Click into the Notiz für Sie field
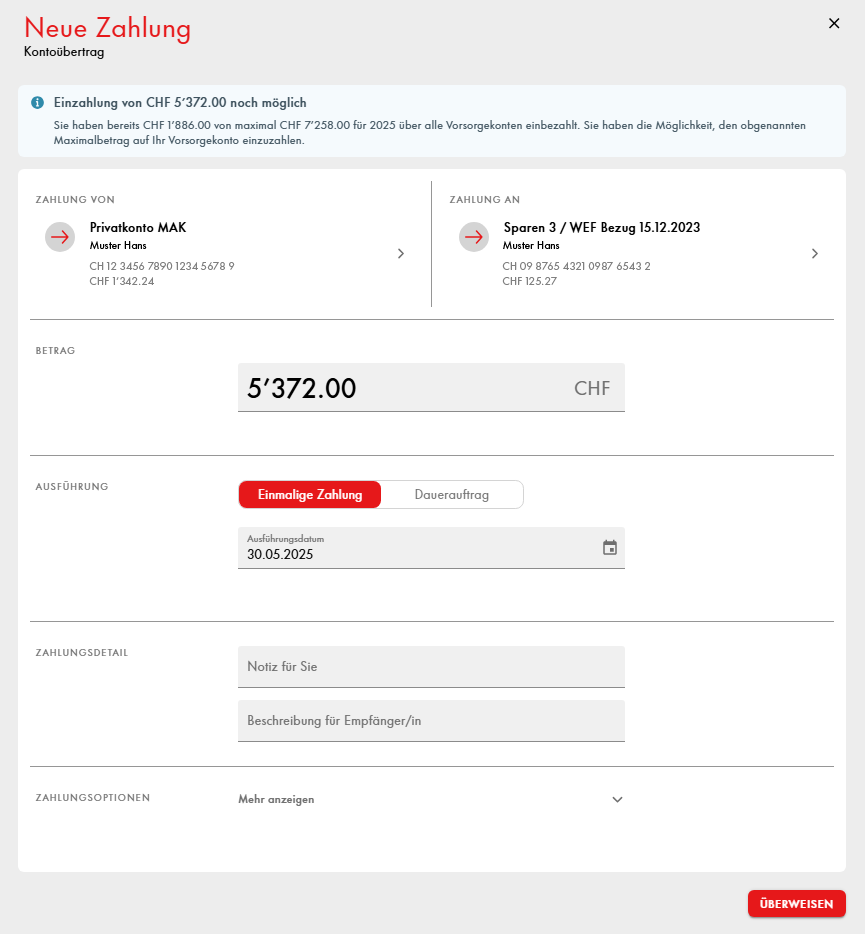Image resolution: width=865 pixels, height=934 pixels. (x=431, y=667)
